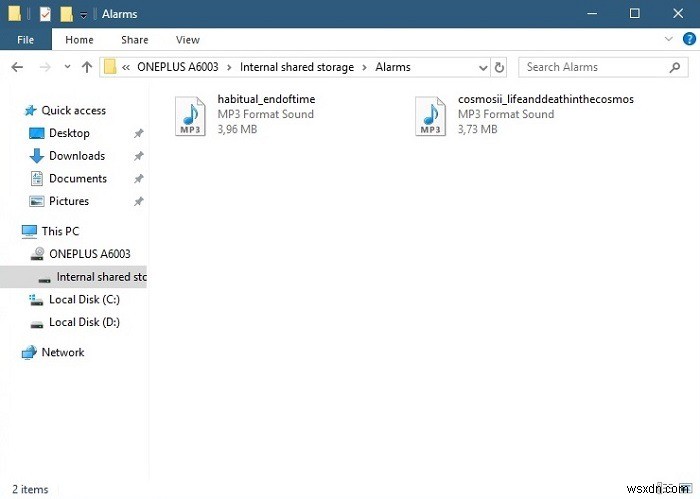Click the Properties icon in the title bar
This screenshot has height=499, width=700.
pyautogui.click(x=45, y=14)
